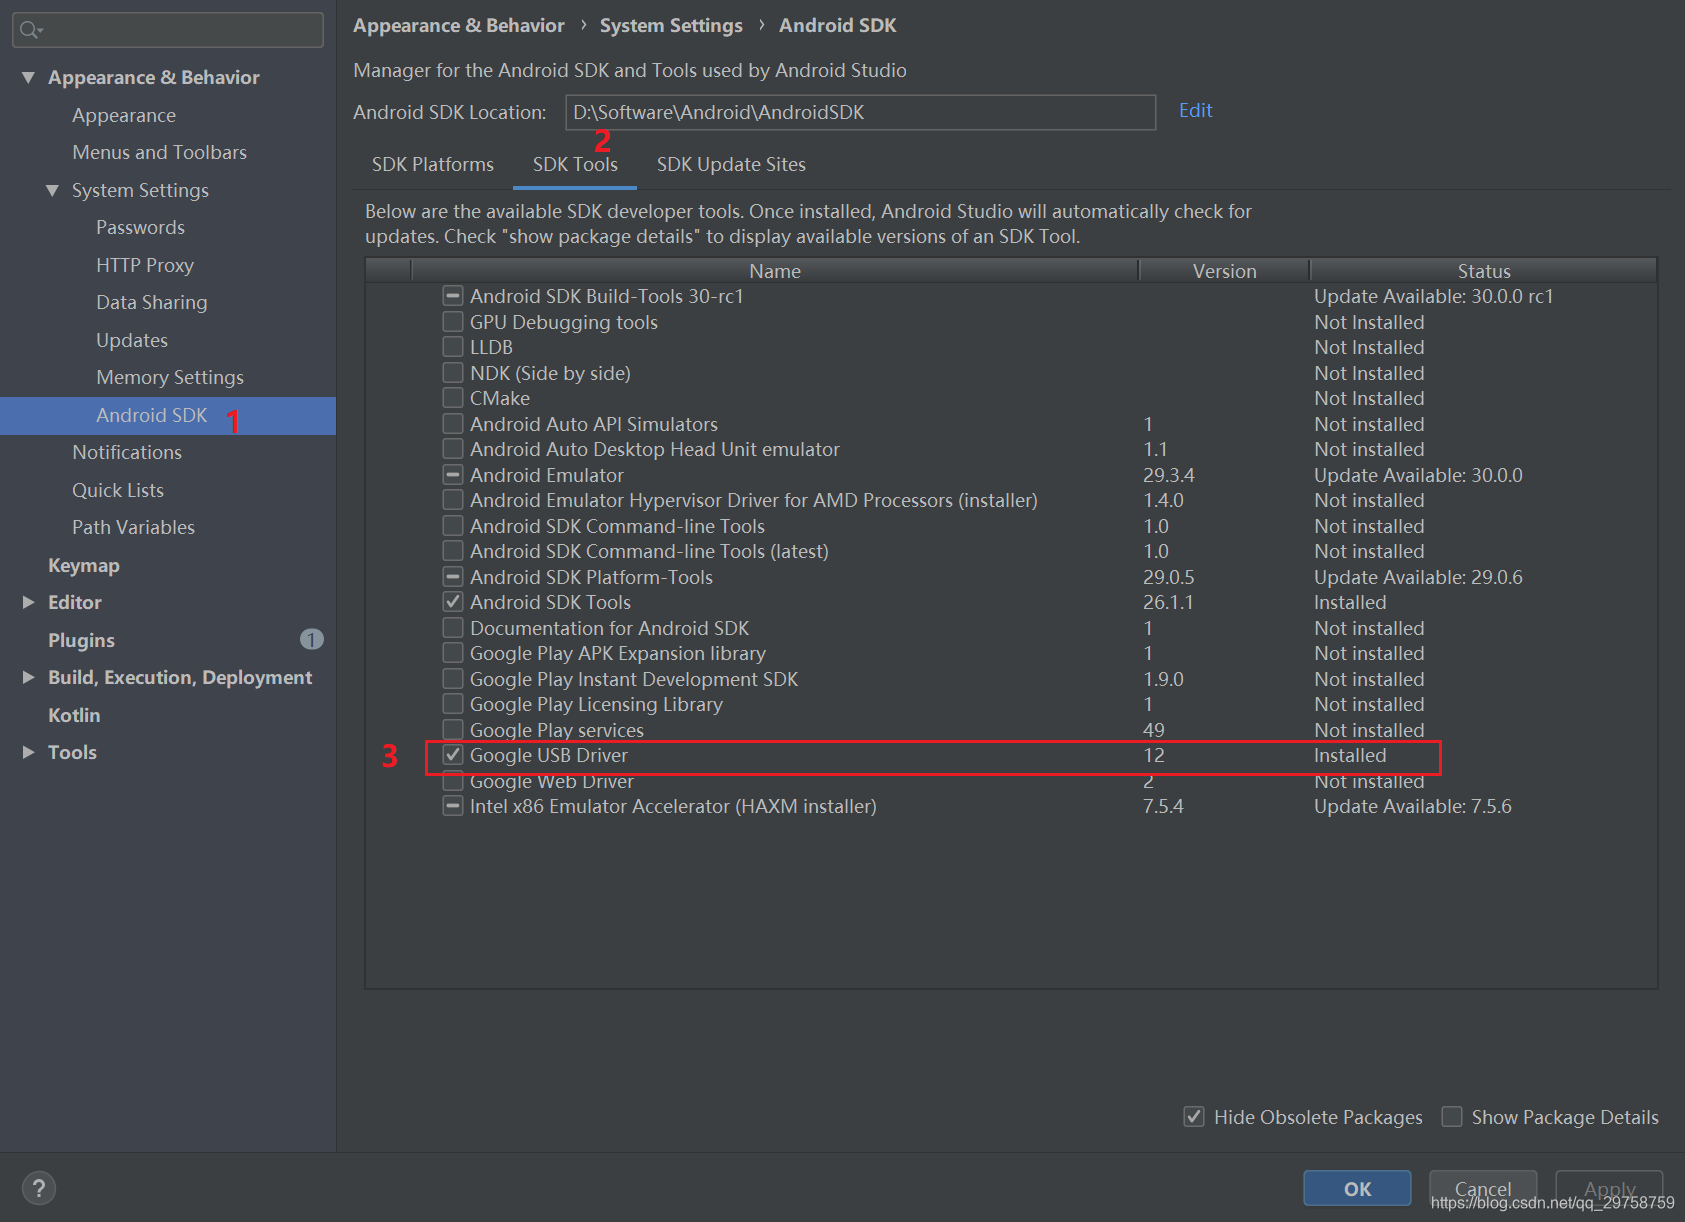Toggle Hide Obsolete Packages
This screenshot has height=1222, width=1685.
[1194, 1117]
